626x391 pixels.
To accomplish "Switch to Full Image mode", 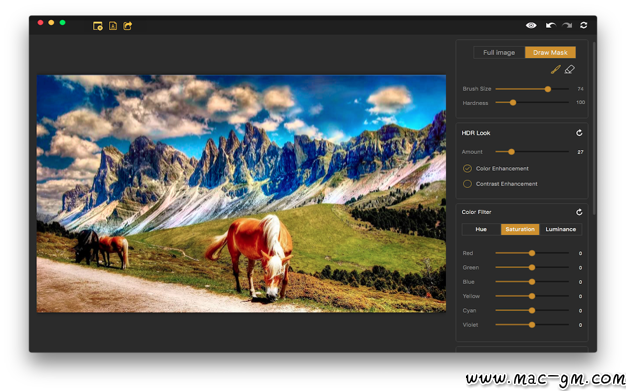I will 499,52.
